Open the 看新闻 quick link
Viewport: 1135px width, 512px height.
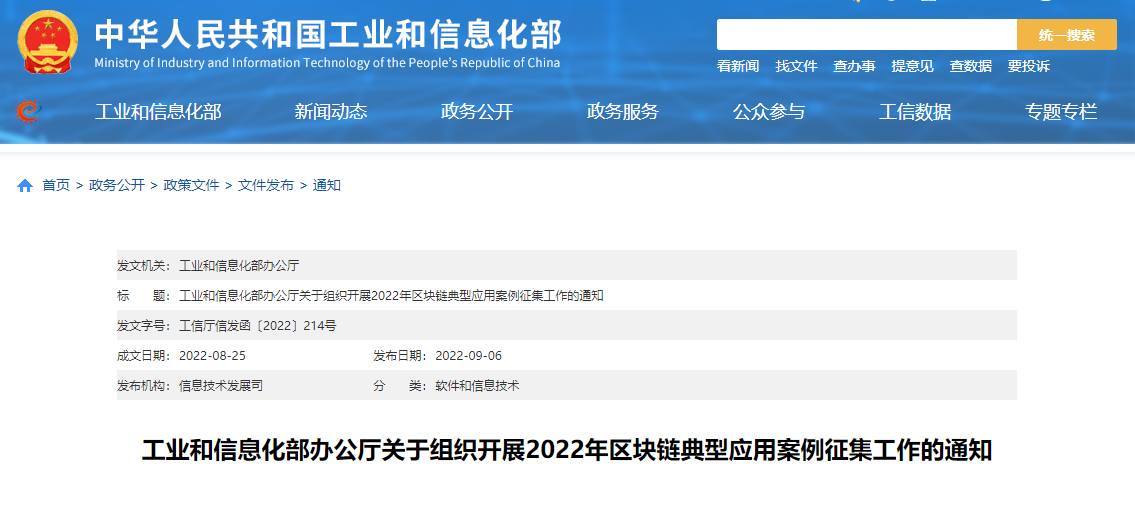point(738,66)
